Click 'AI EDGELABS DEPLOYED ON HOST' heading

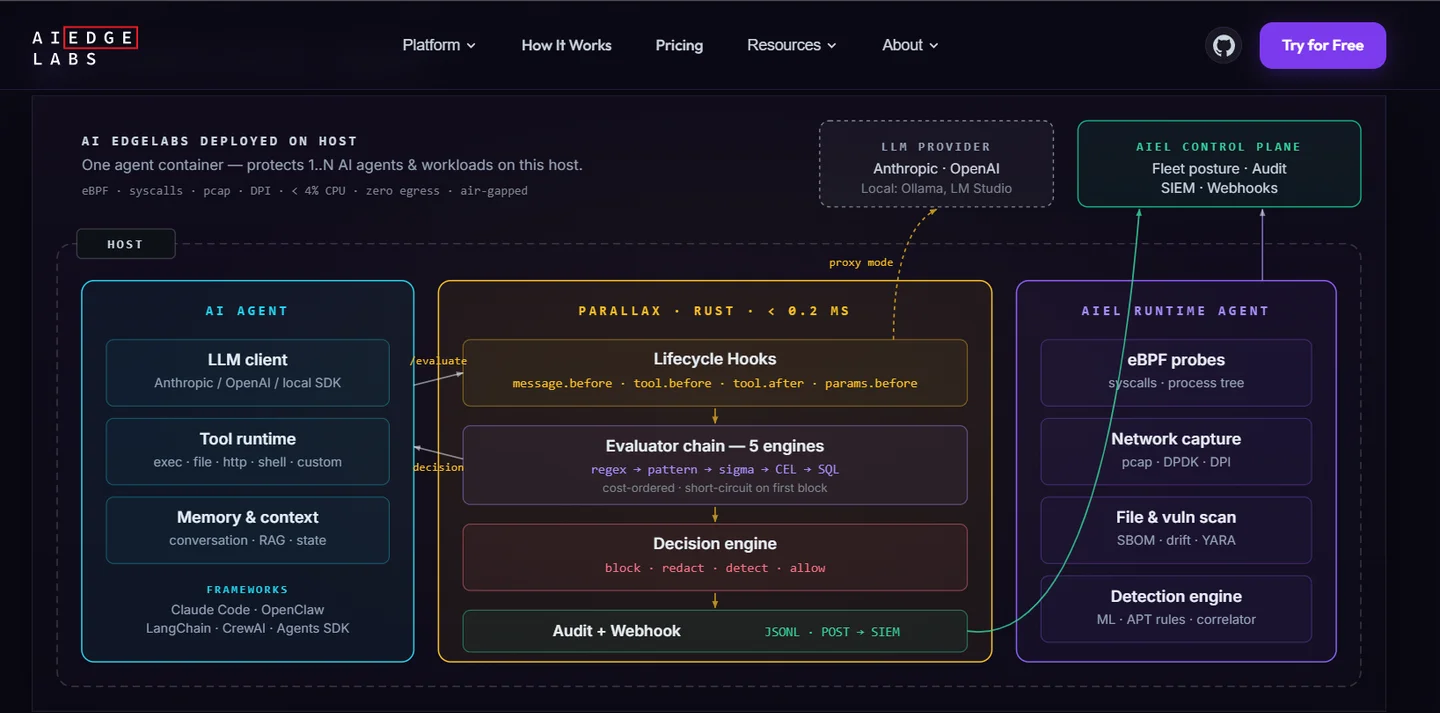point(219,141)
